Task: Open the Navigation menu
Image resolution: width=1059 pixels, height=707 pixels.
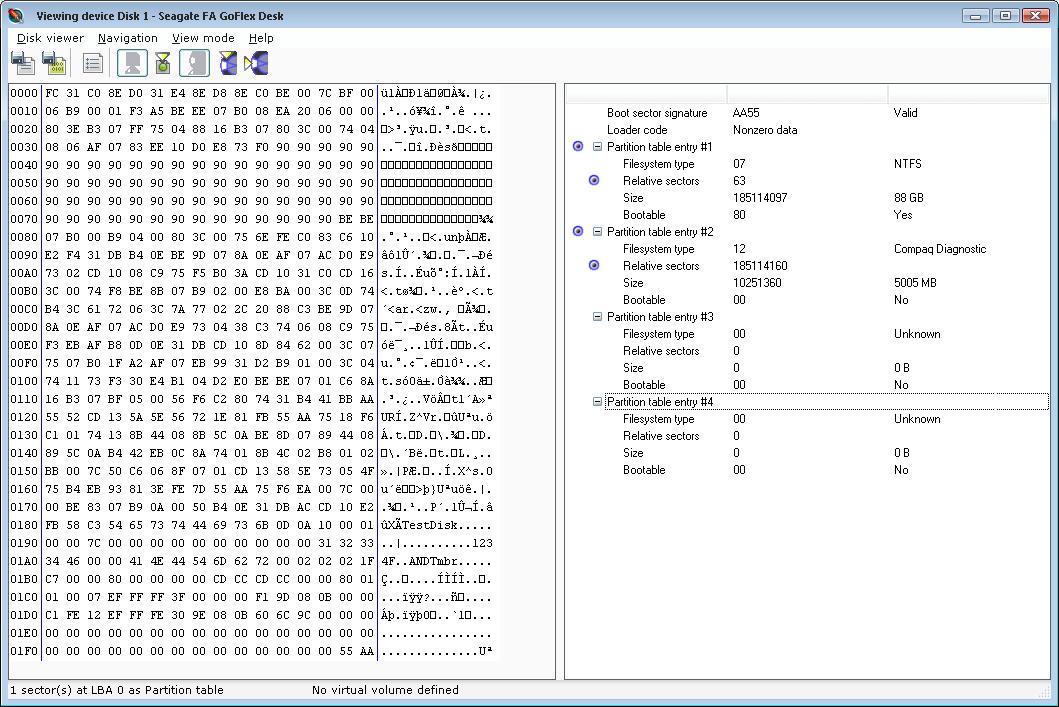Action: coord(128,38)
